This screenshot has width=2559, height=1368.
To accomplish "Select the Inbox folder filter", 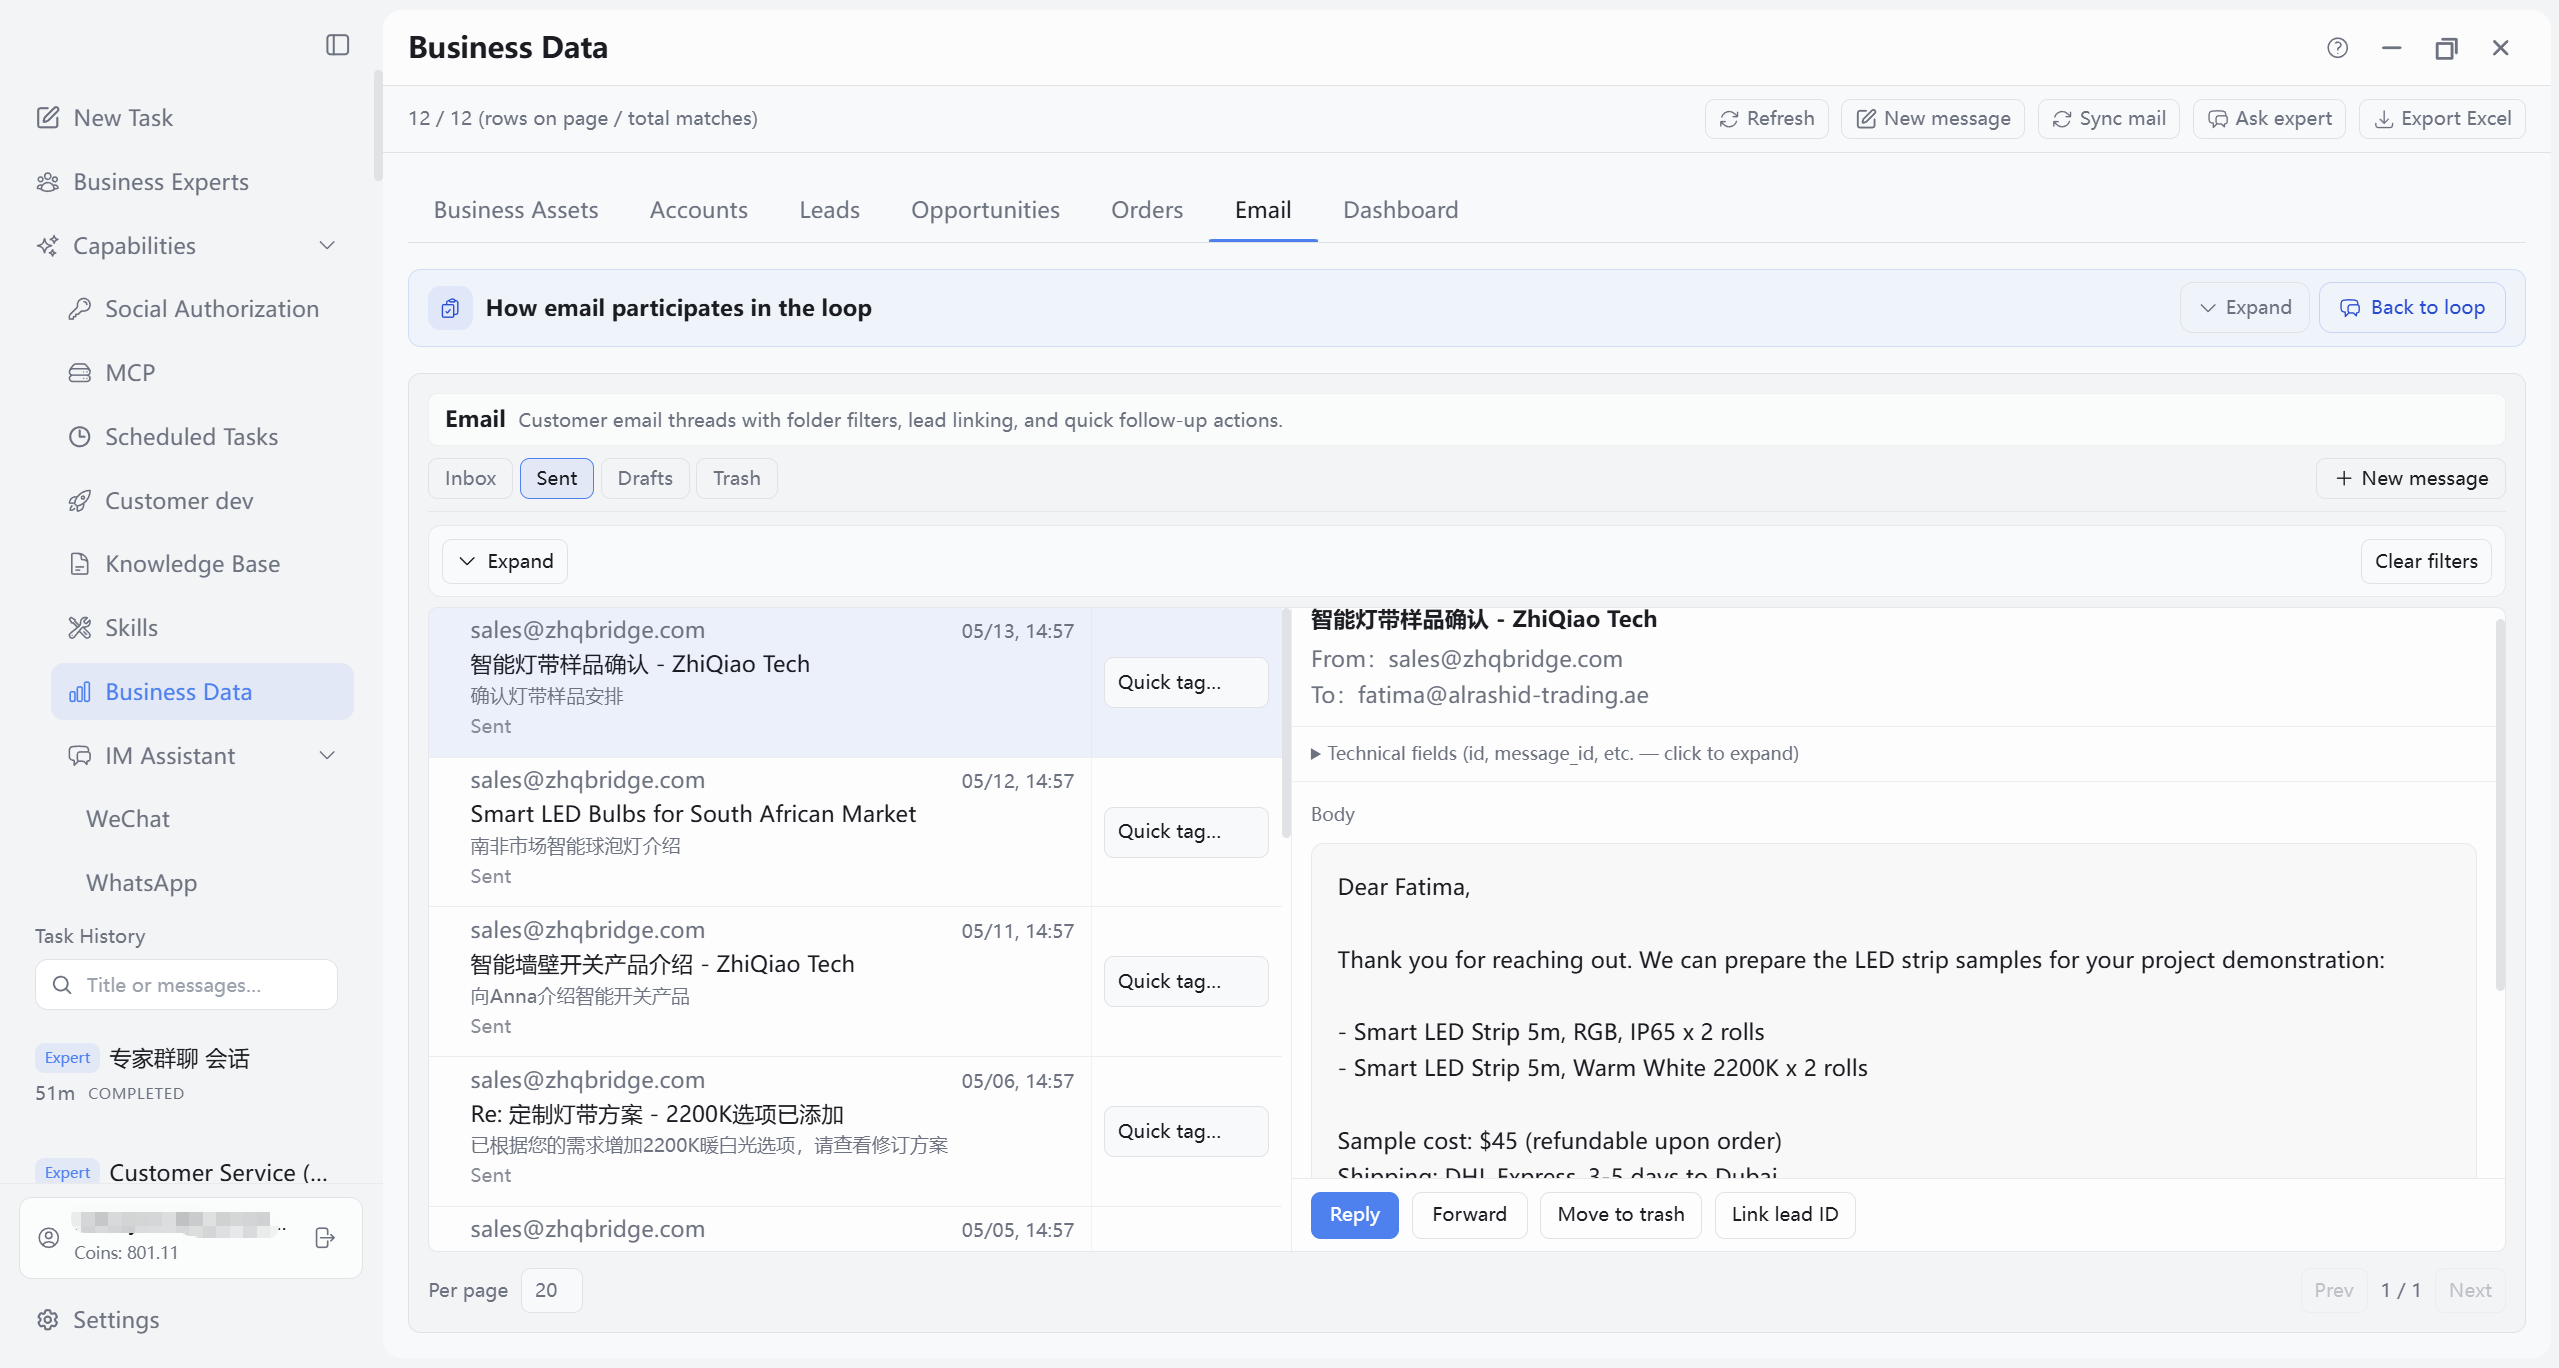I will pyautogui.click(x=470, y=478).
